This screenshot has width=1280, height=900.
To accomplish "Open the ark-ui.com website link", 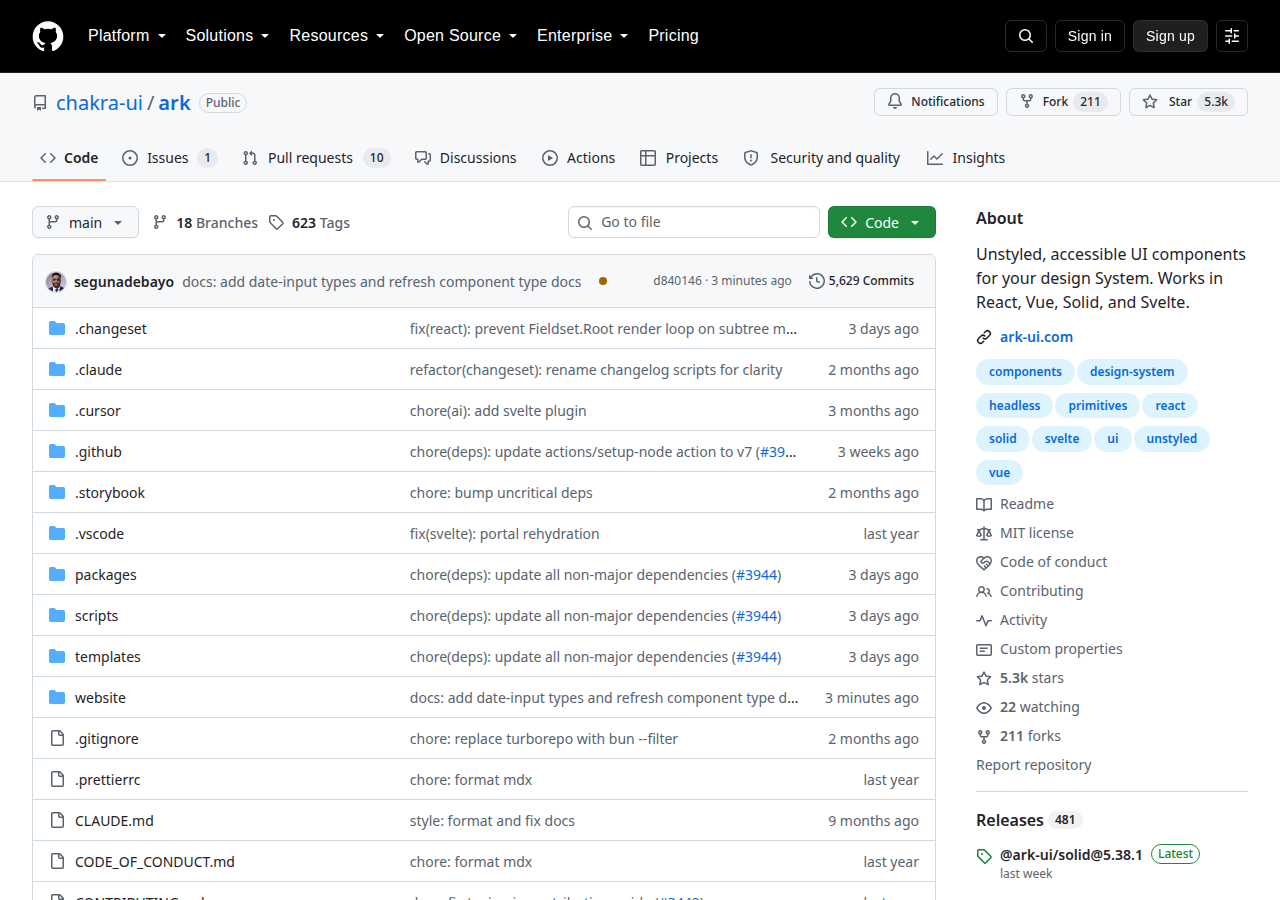I will (x=1036, y=337).
